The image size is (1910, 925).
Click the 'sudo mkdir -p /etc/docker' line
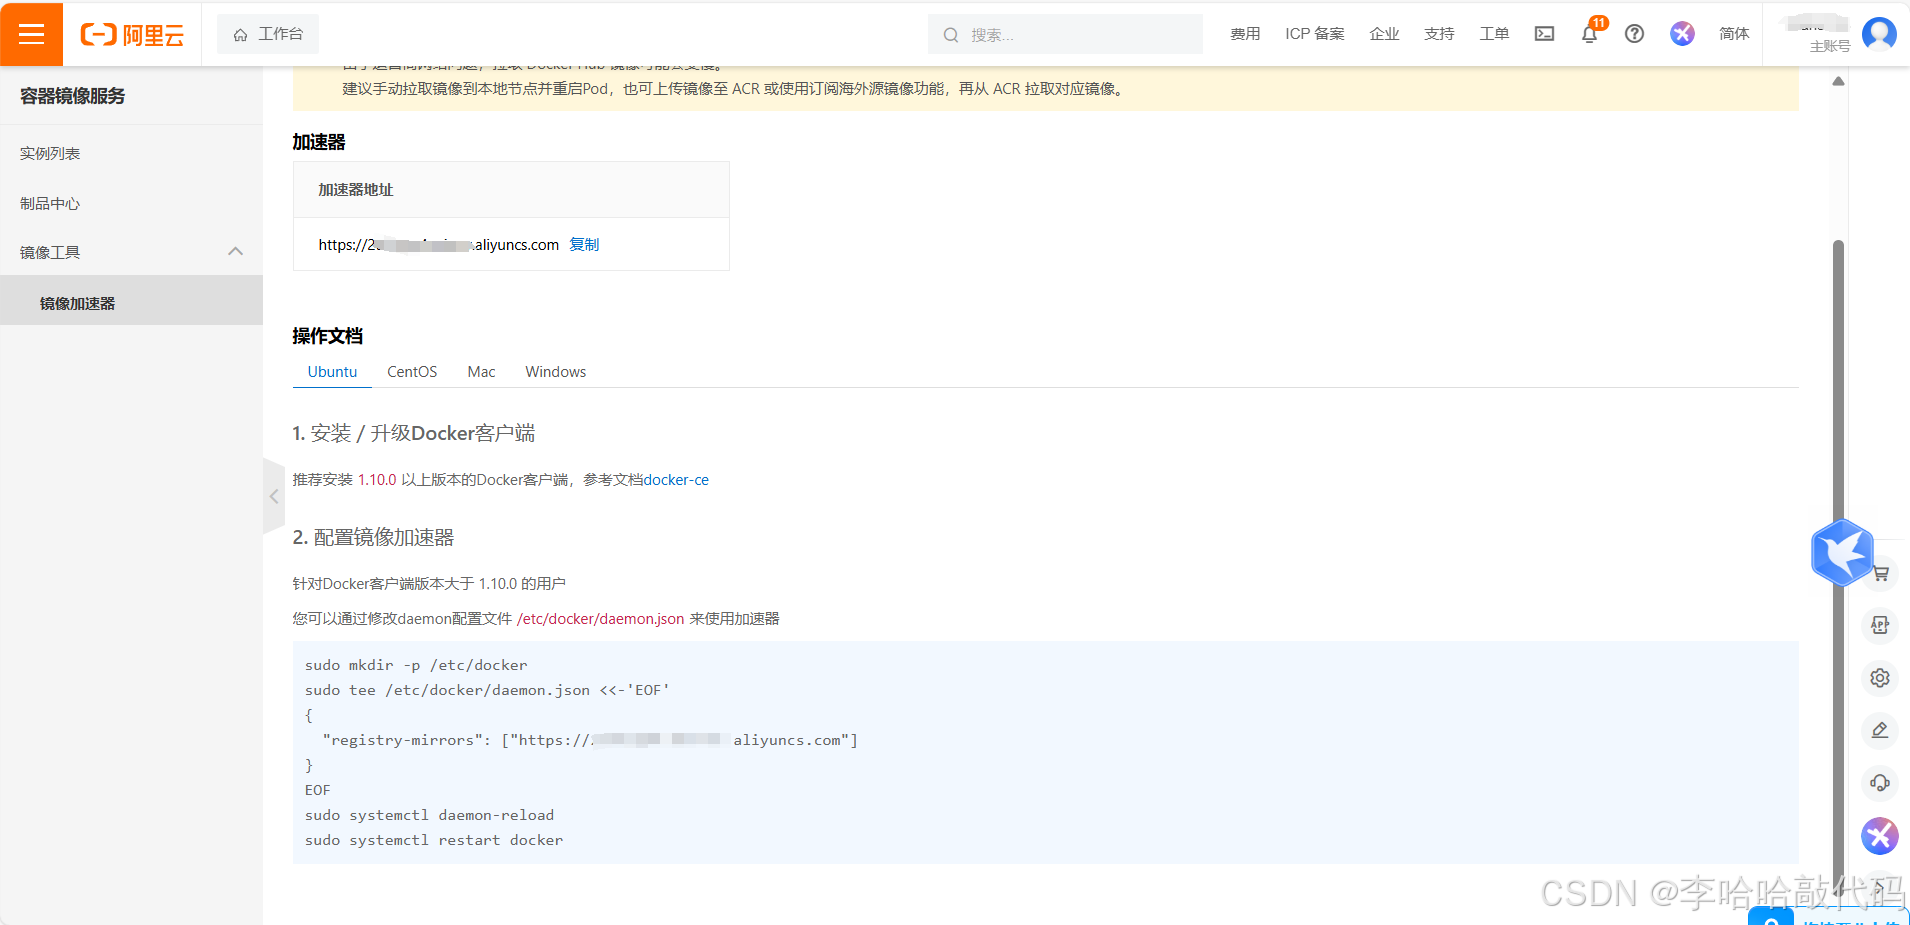[x=416, y=666]
